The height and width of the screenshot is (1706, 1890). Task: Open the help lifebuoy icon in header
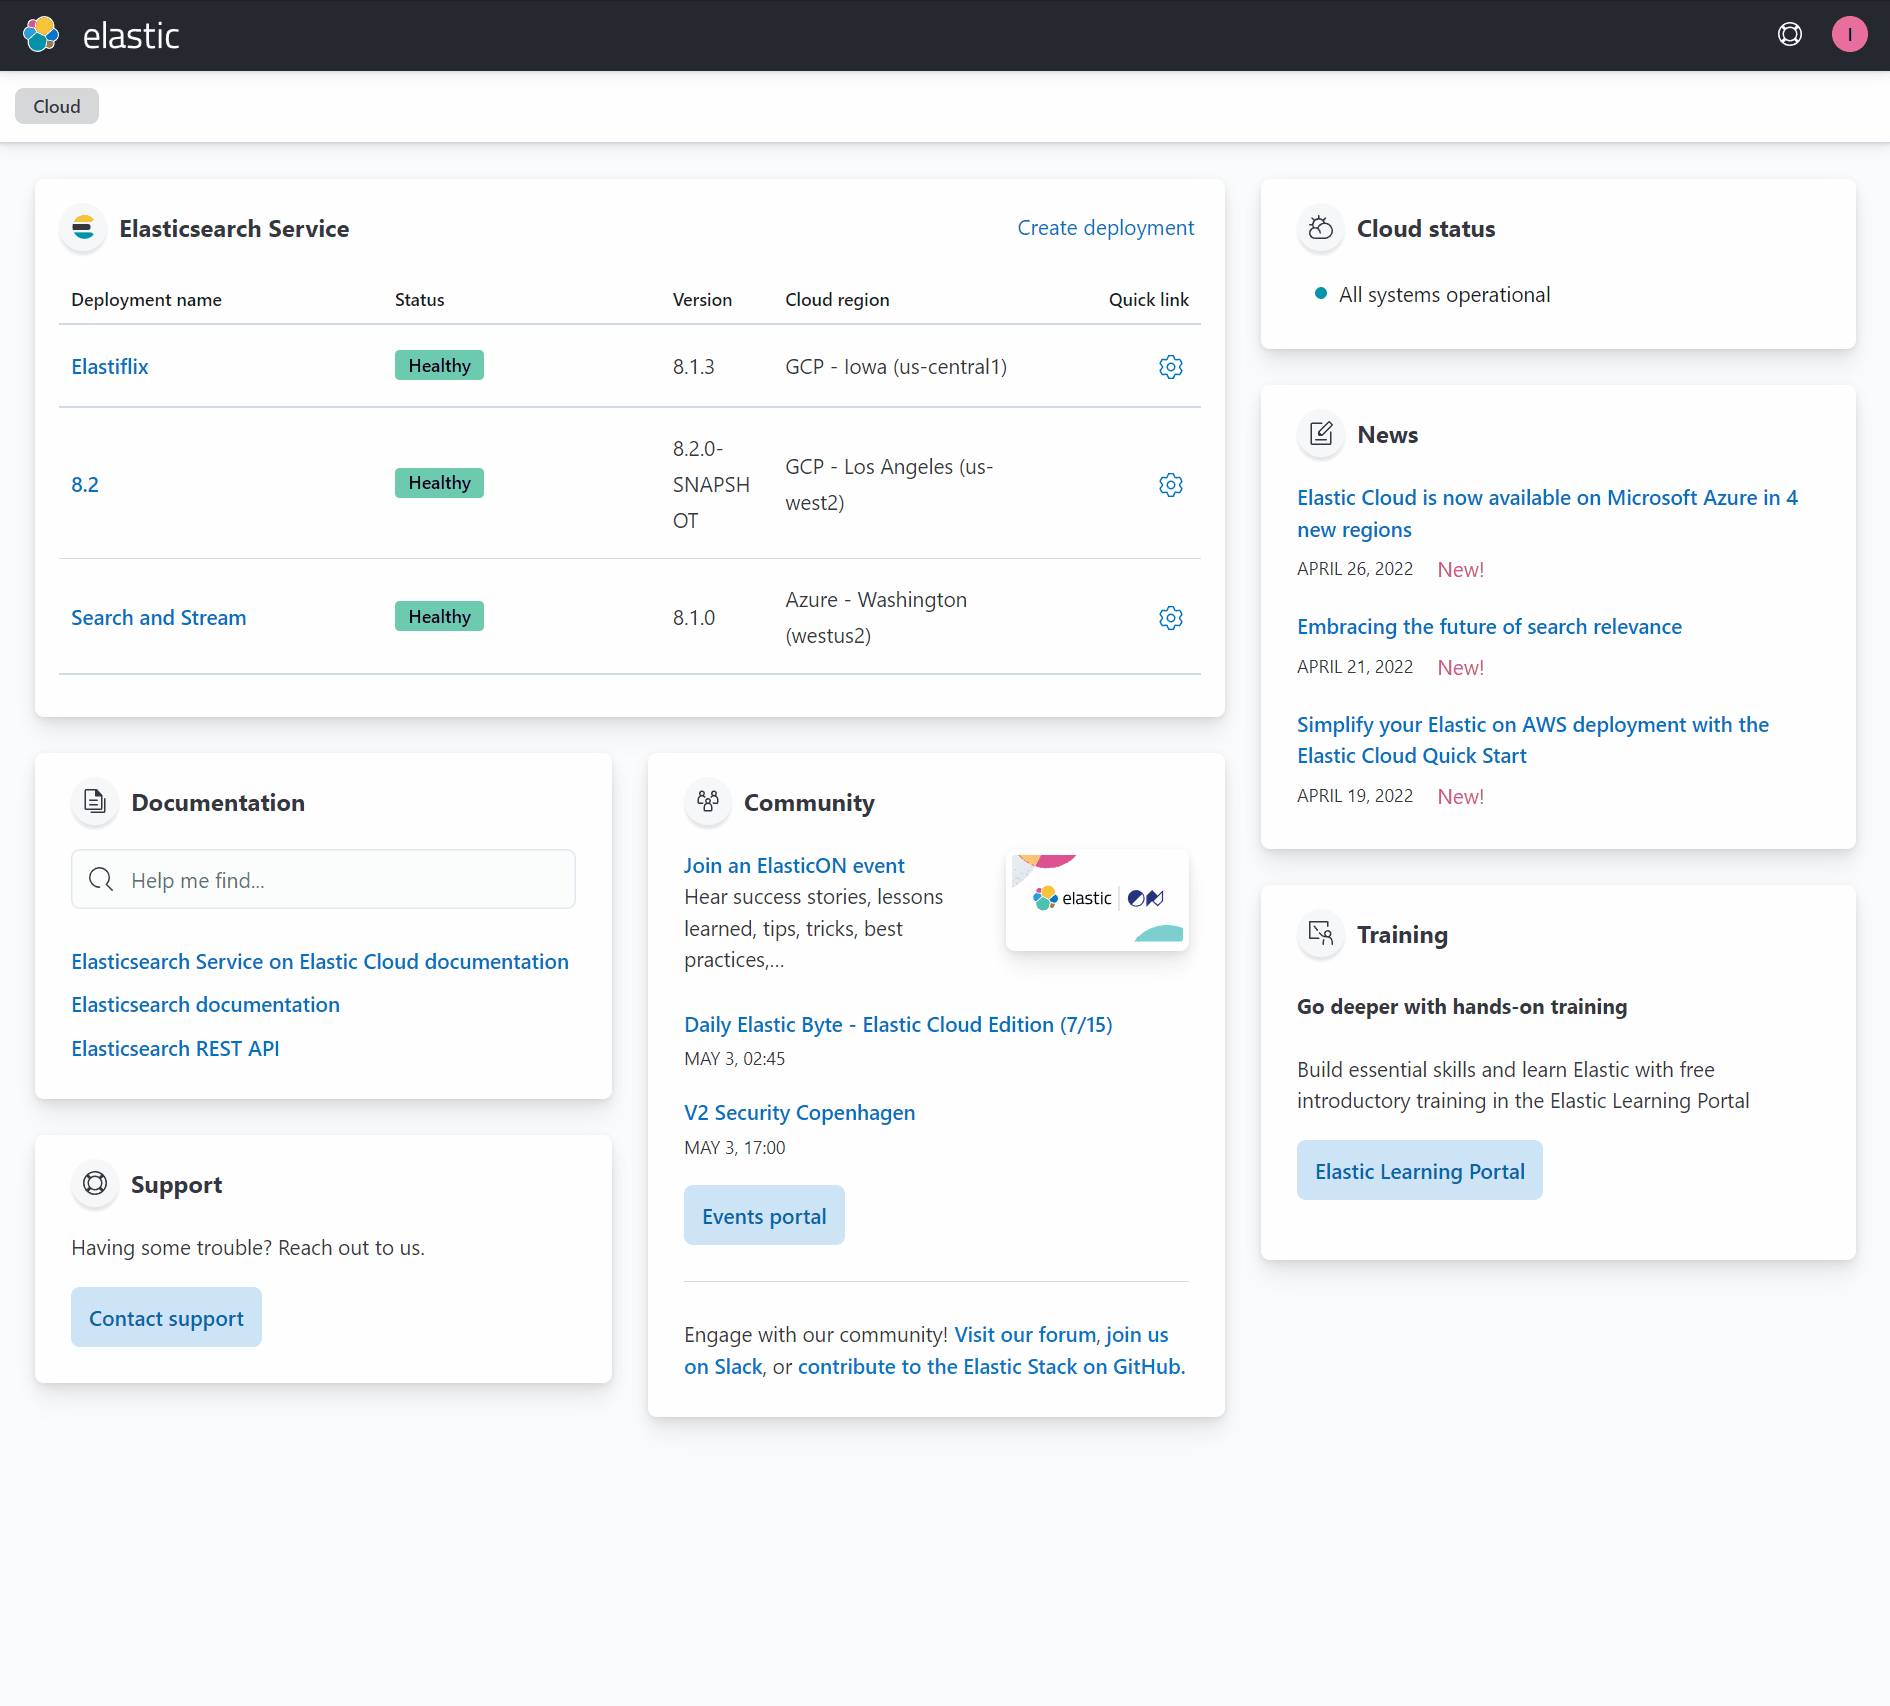tap(1789, 35)
